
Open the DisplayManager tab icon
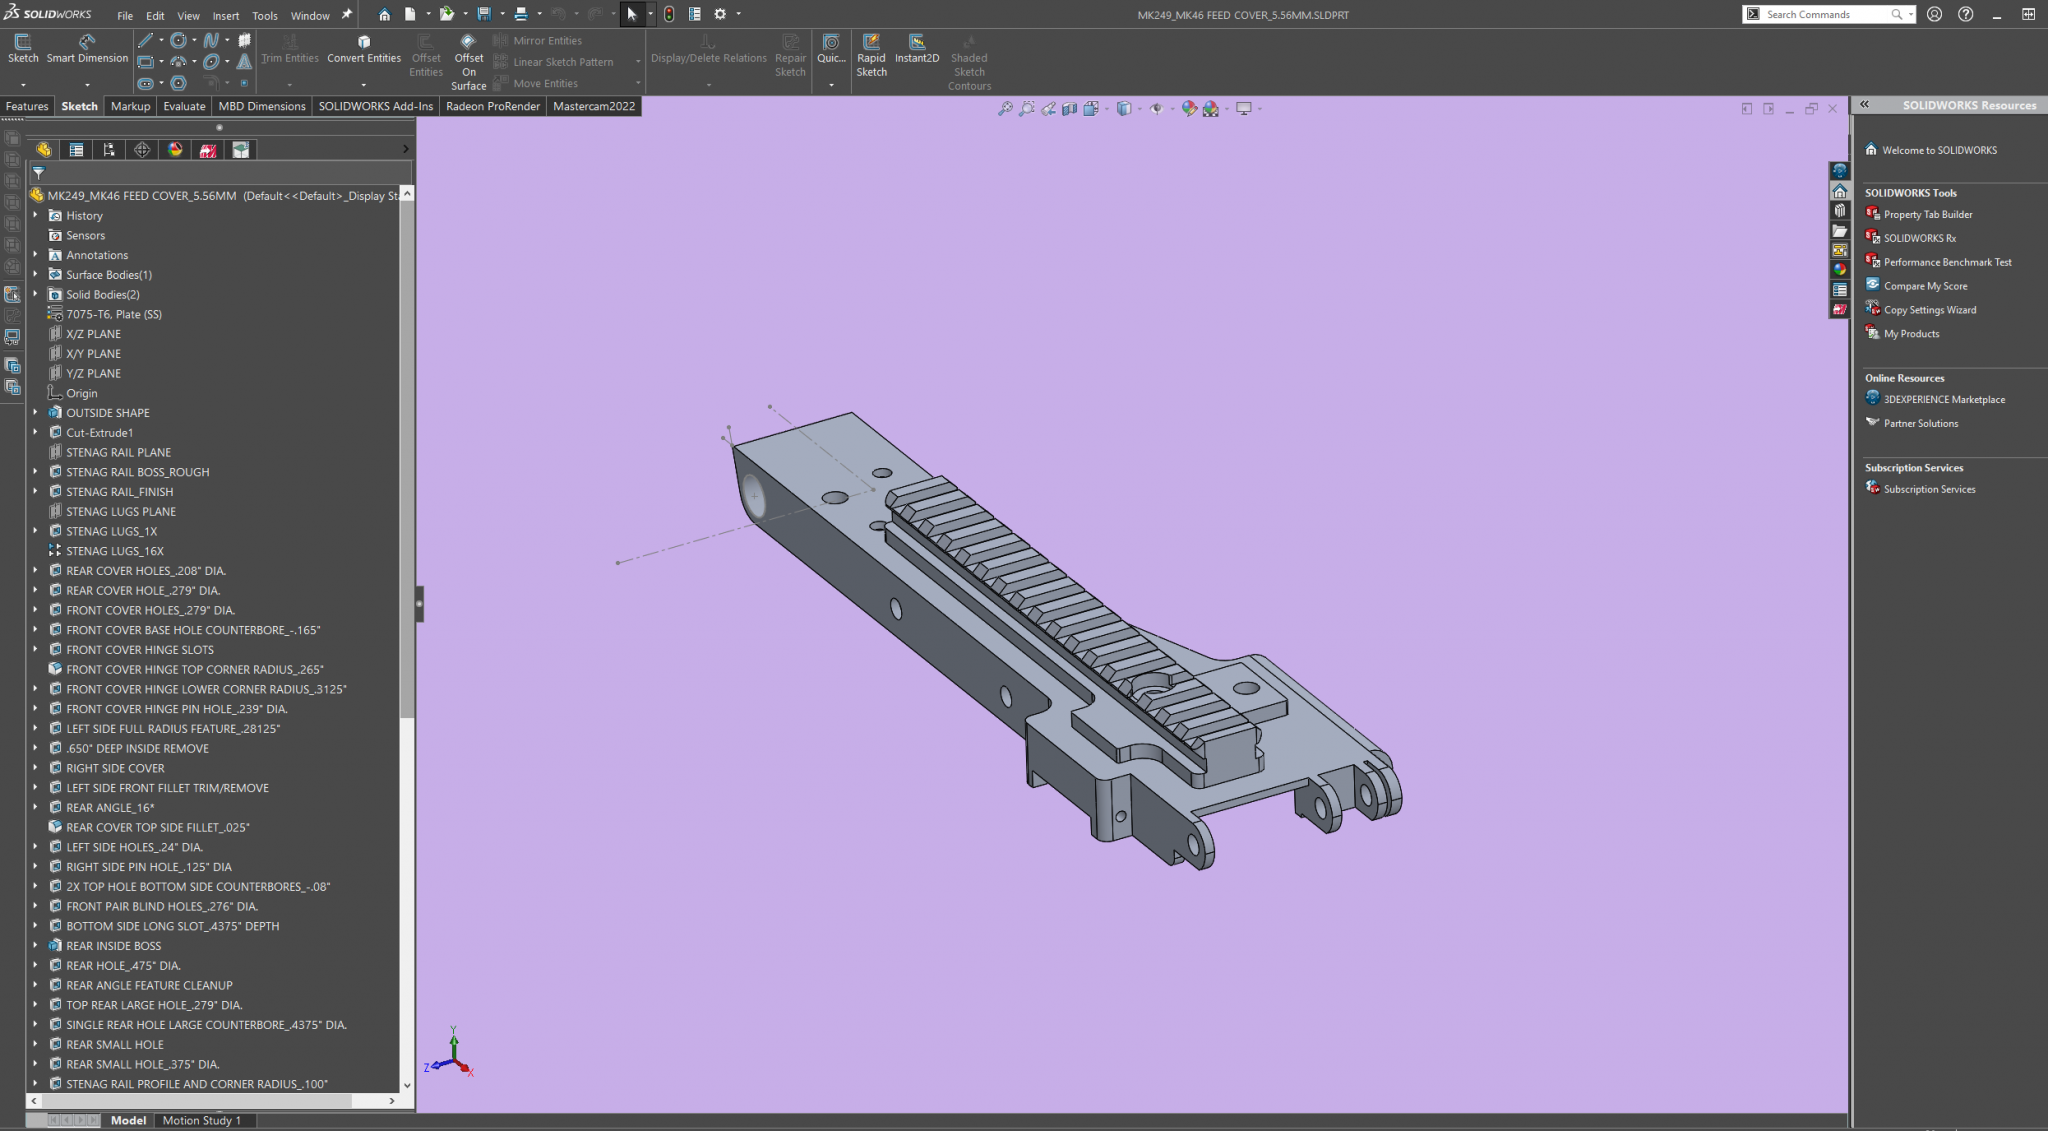coord(175,150)
